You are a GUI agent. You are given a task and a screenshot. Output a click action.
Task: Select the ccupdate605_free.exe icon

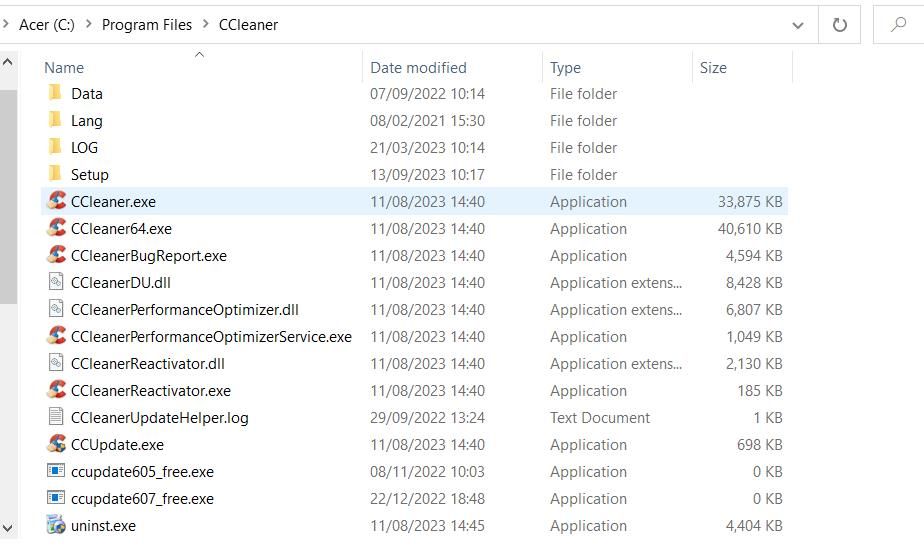click(x=56, y=471)
